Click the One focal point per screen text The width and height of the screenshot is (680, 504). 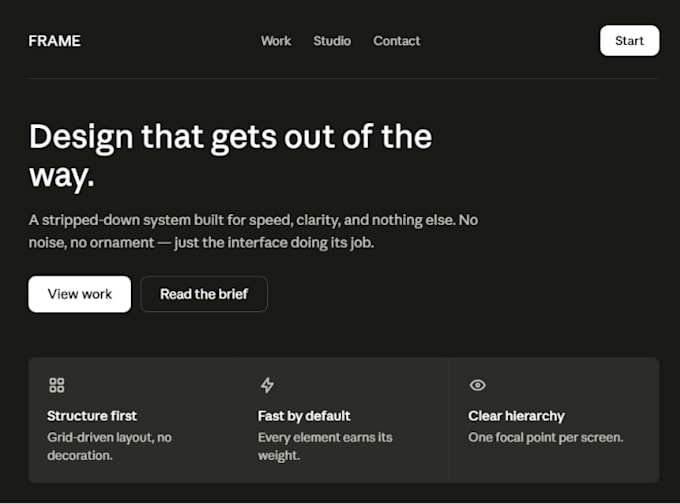[546, 437]
